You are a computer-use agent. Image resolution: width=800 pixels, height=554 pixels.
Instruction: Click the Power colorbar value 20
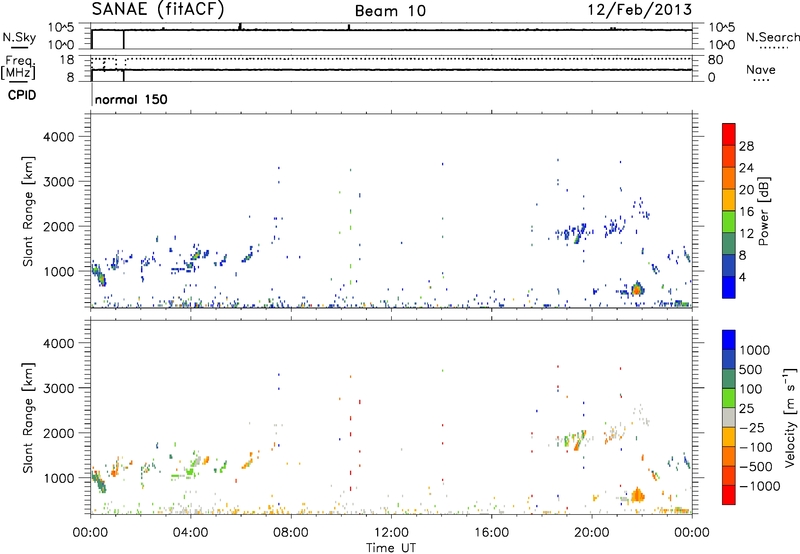click(x=746, y=190)
